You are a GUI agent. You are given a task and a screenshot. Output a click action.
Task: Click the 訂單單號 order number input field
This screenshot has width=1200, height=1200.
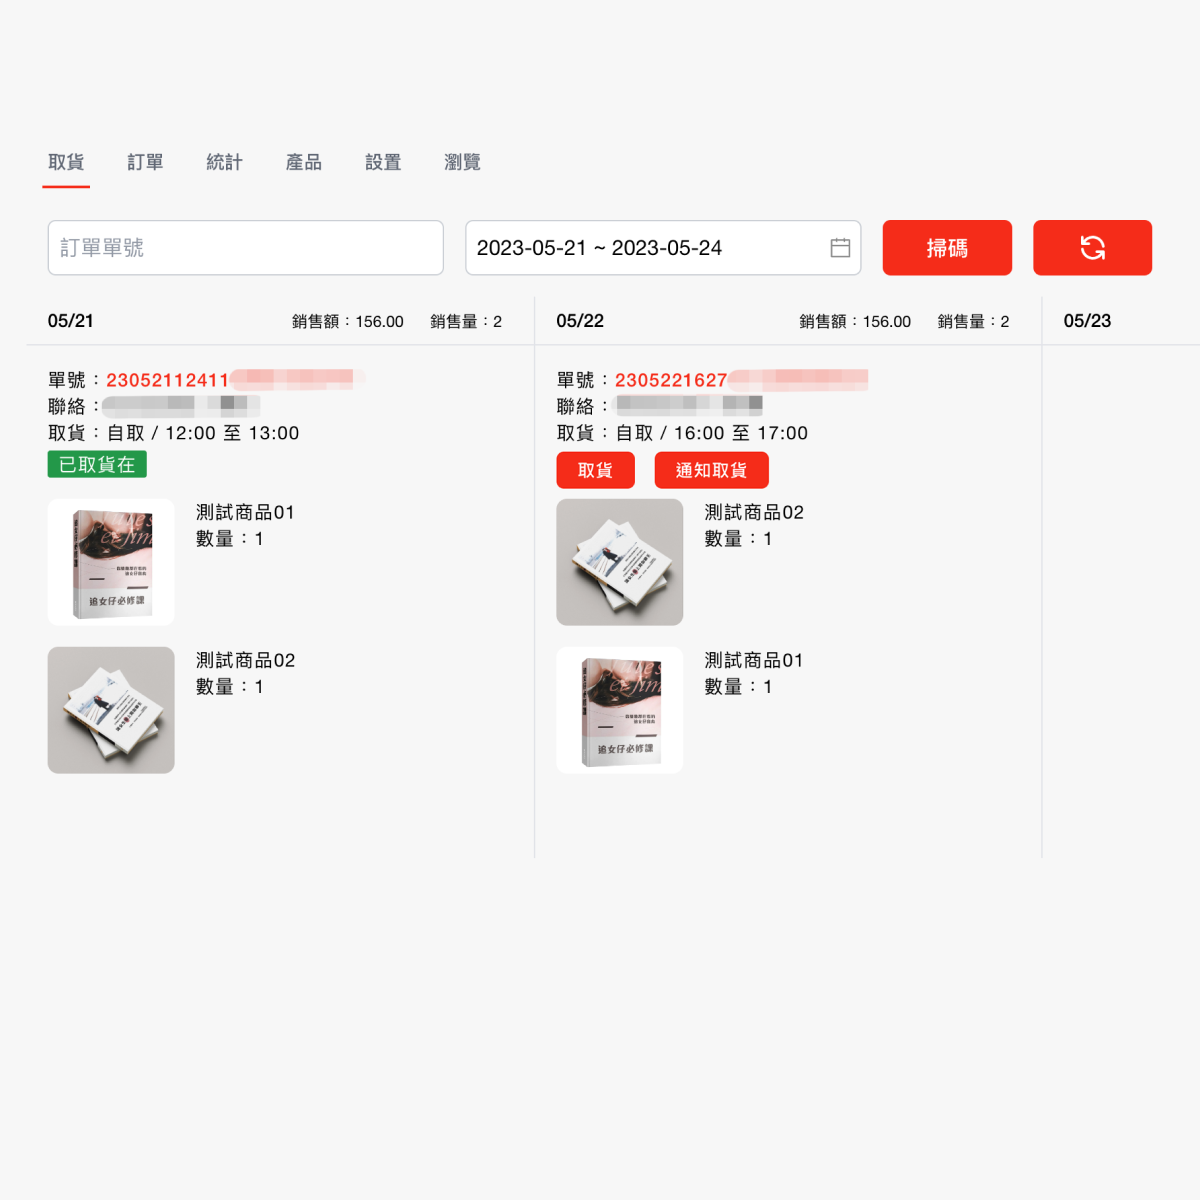(x=245, y=247)
